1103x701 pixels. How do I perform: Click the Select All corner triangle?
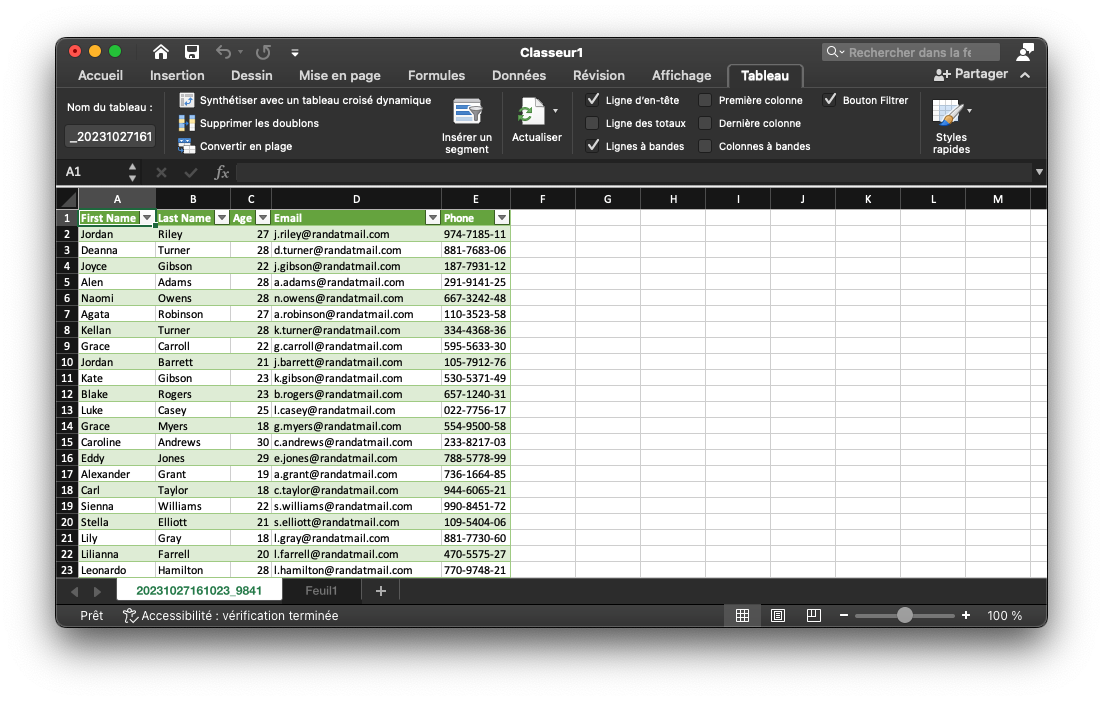68,199
